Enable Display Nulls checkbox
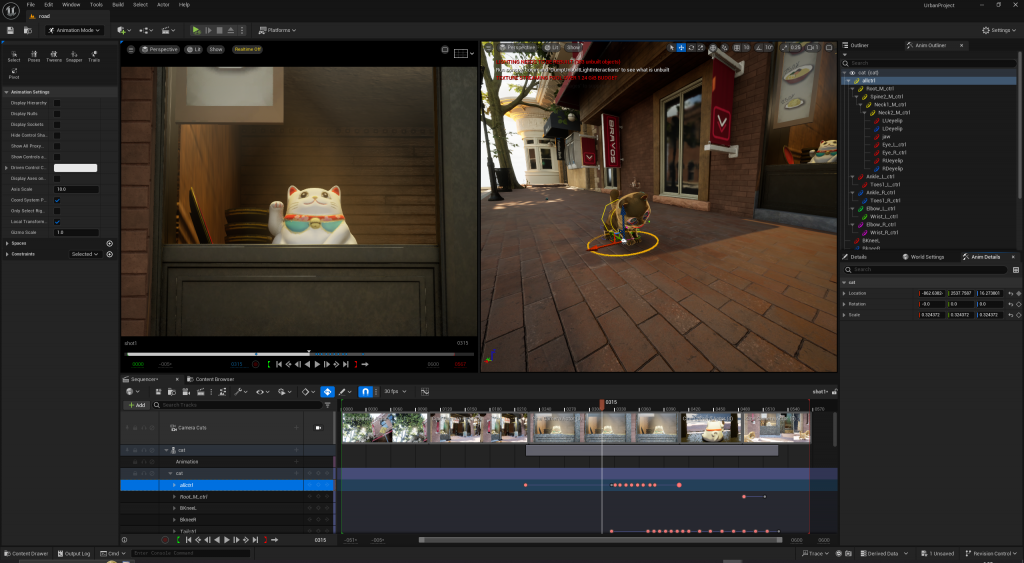The image size is (1024, 563). 57,114
